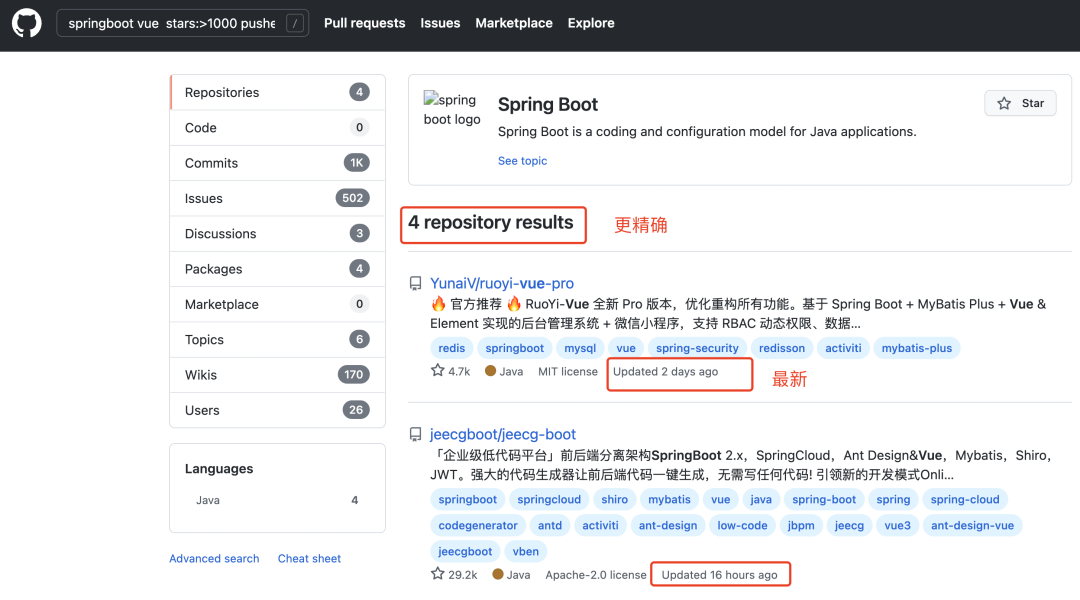Focus the GitHub search input field
This screenshot has width=1080, height=600.
pos(170,23)
